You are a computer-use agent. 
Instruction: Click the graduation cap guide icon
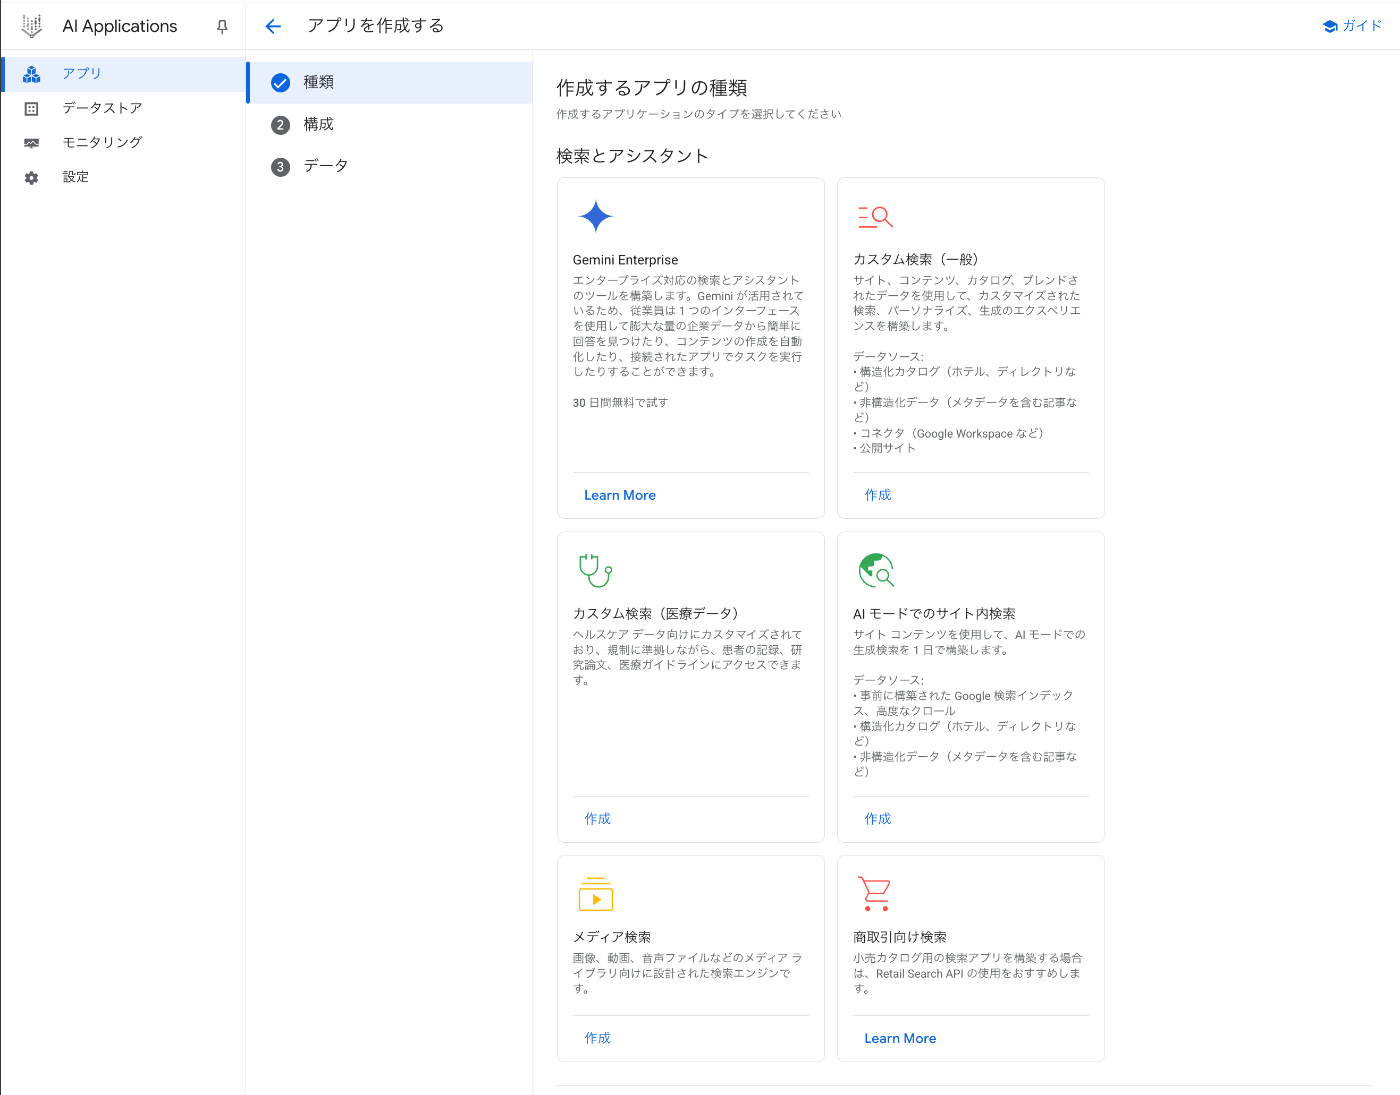coord(1330,27)
